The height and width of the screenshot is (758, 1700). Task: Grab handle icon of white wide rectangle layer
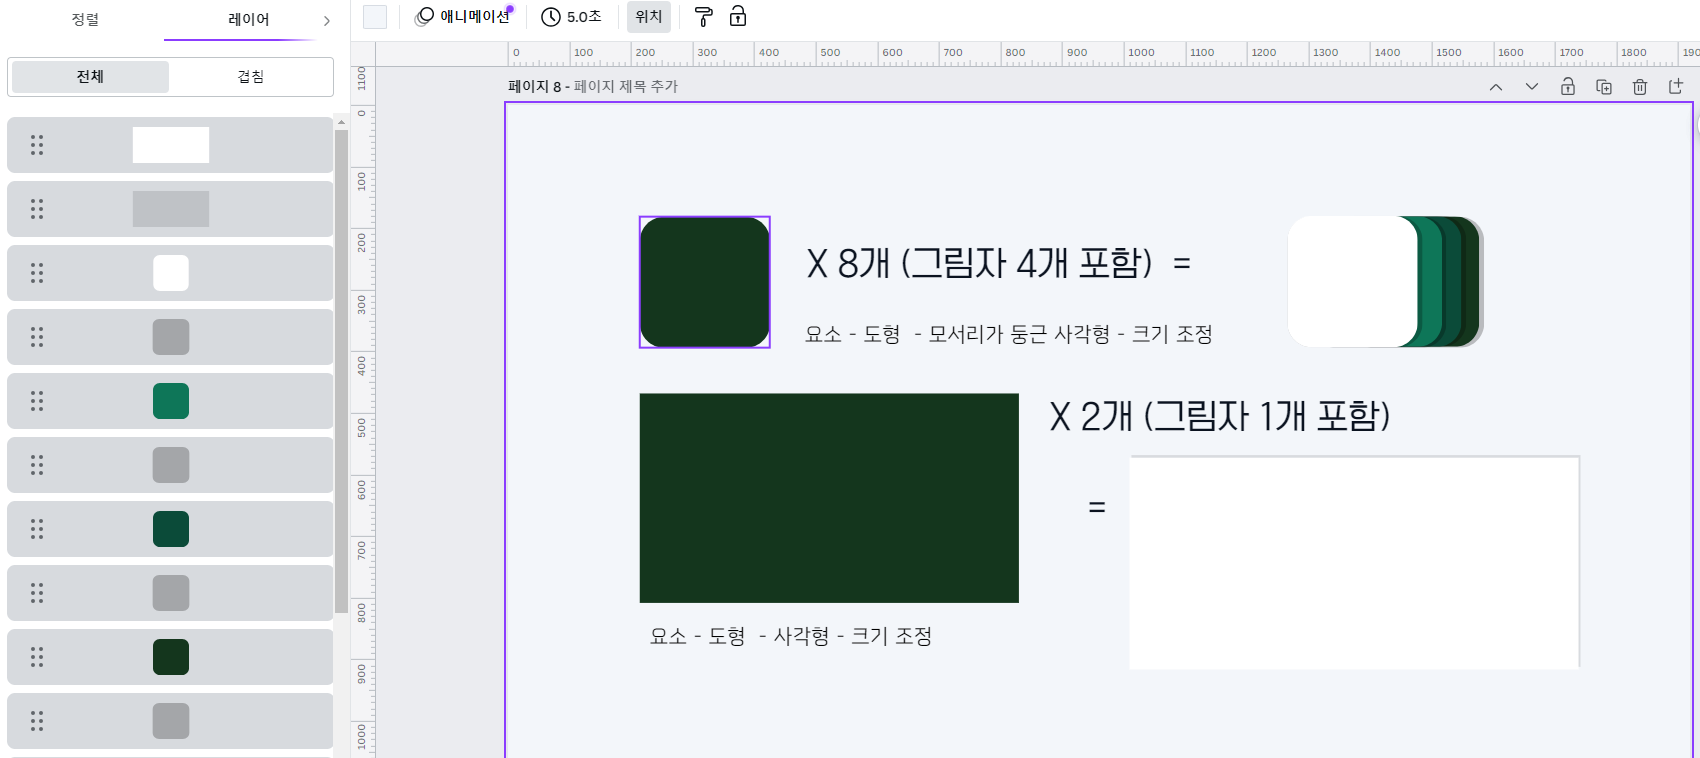click(37, 145)
